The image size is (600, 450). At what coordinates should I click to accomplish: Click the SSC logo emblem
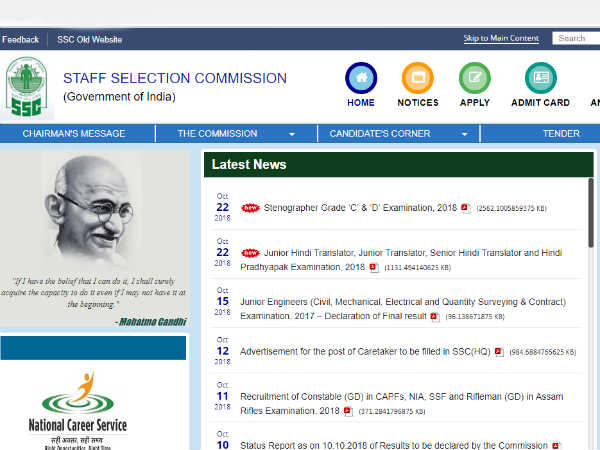point(27,88)
